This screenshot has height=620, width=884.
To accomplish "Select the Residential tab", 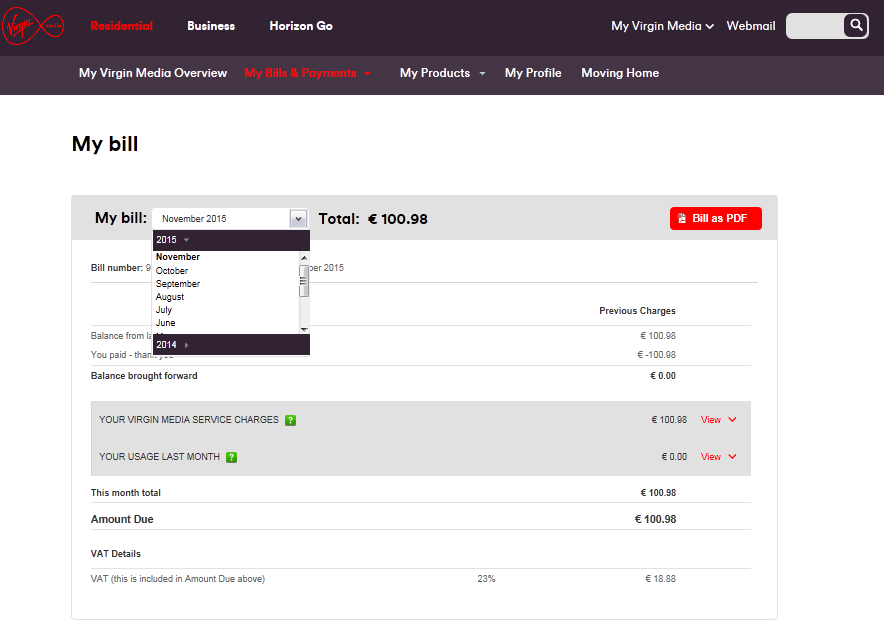I will (x=121, y=26).
